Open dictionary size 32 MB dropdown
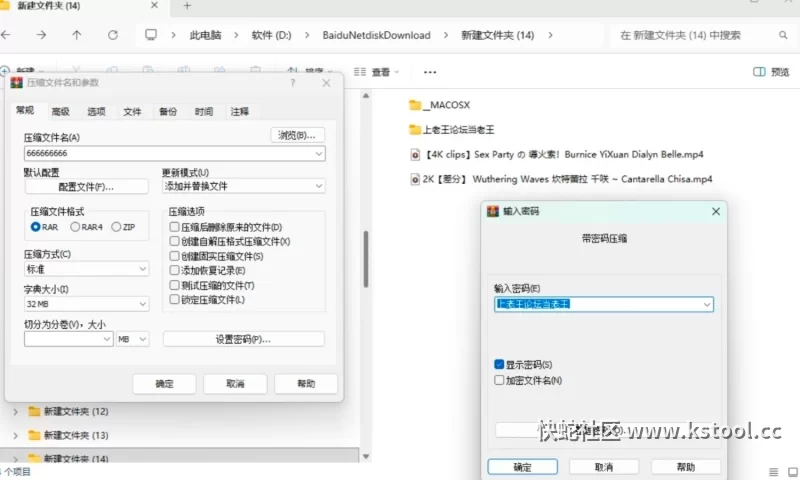 click(x=86, y=304)
